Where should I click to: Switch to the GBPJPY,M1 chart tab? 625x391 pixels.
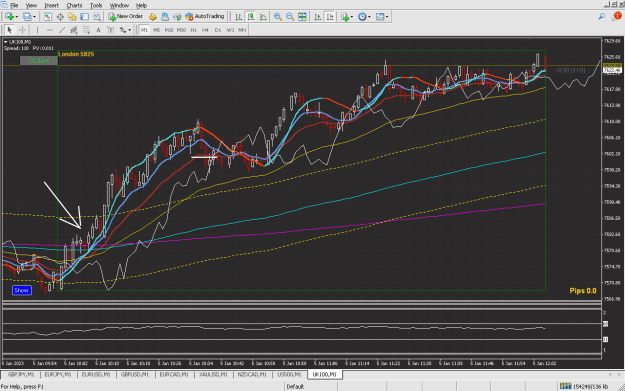pos(21,375)
